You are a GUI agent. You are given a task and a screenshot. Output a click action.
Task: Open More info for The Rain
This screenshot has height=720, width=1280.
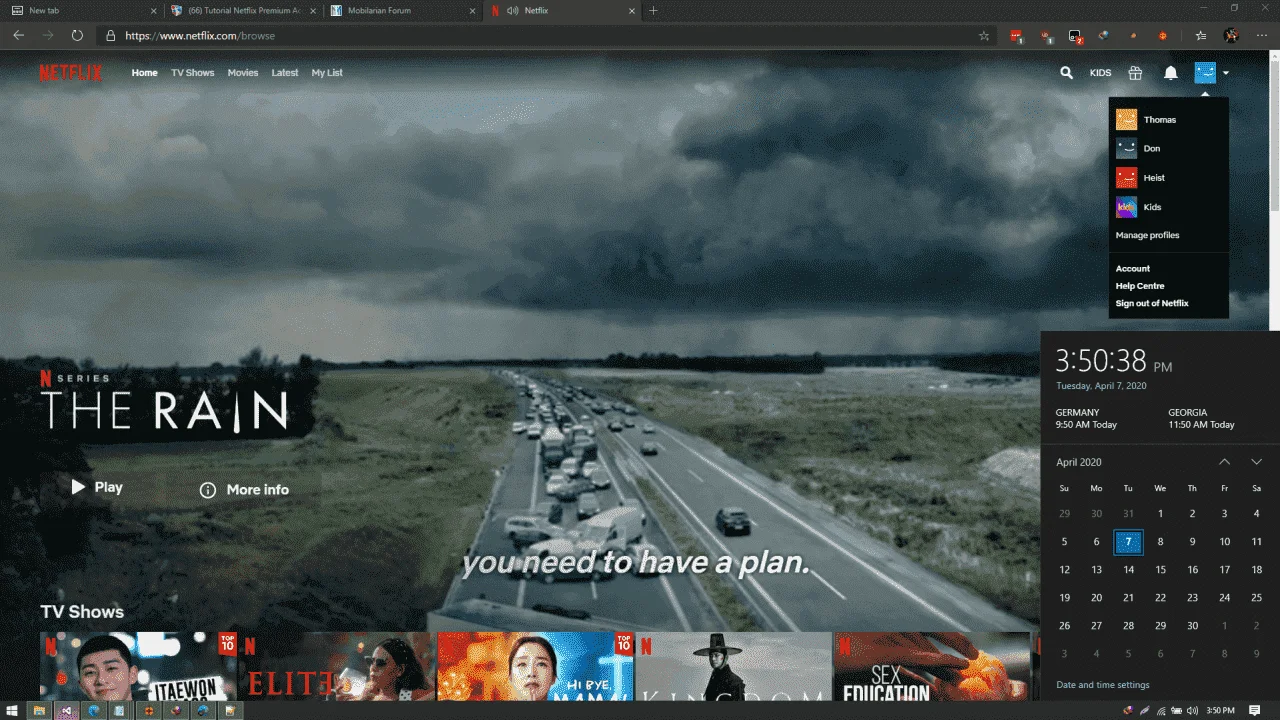click(x=244, y=490)
